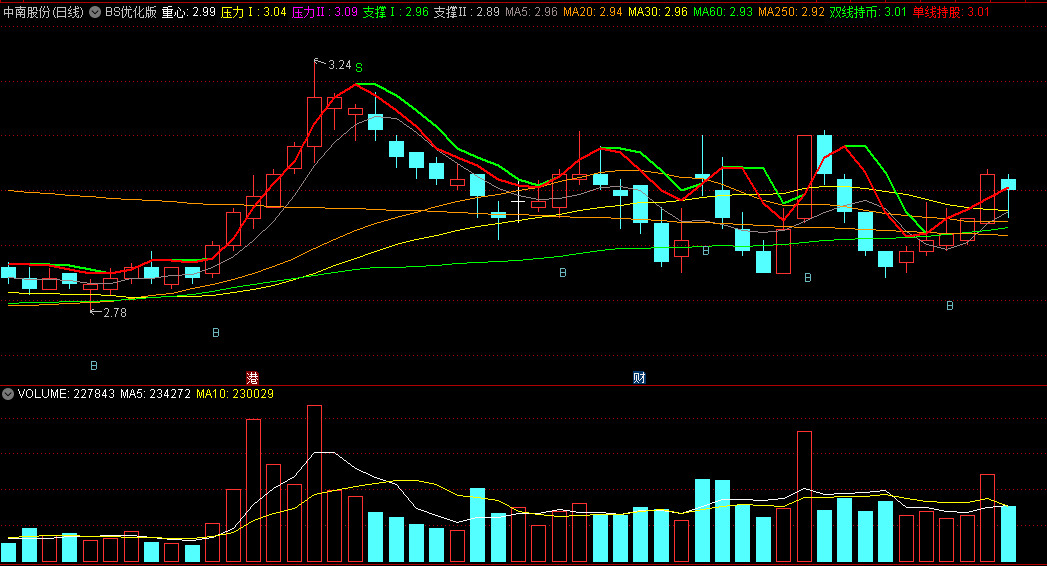Screen dimensions: 1047x566
Task: Click the volume MA5: 234272 label
Action: coord(156,394)
